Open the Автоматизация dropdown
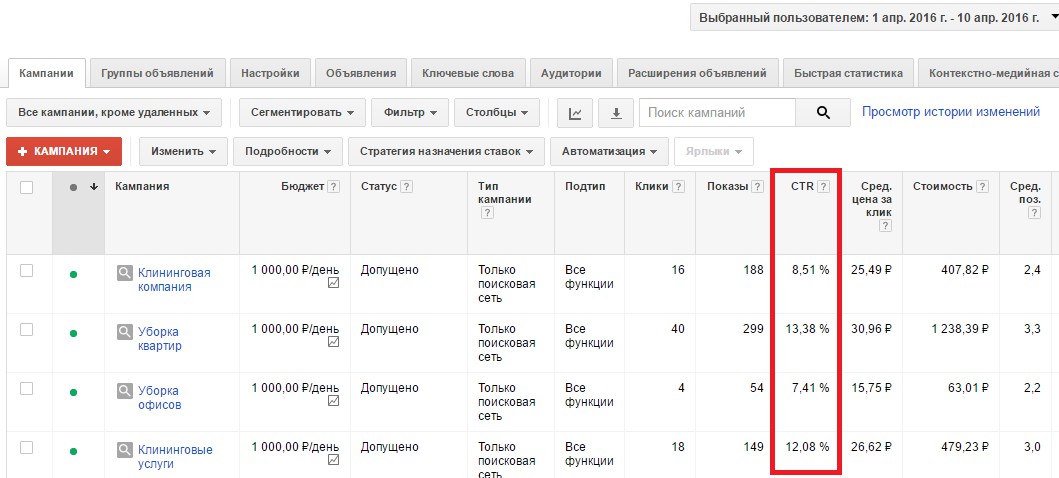This screenshot has height=478, width=1059. click(609, 151)
